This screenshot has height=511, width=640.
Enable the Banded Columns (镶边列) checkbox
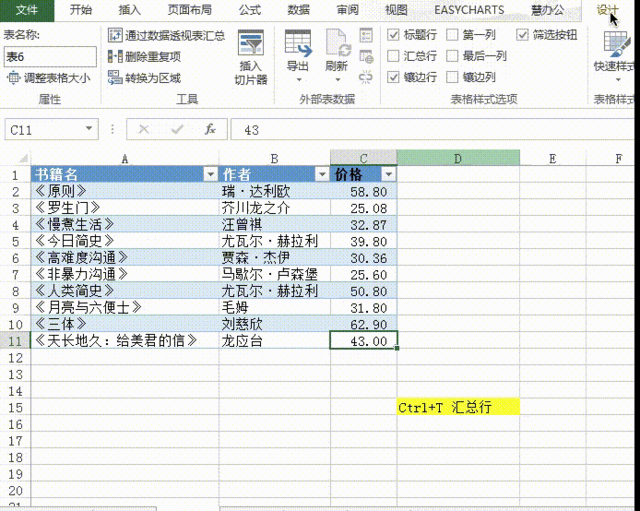pyautogui.click(x=452, y=77)
